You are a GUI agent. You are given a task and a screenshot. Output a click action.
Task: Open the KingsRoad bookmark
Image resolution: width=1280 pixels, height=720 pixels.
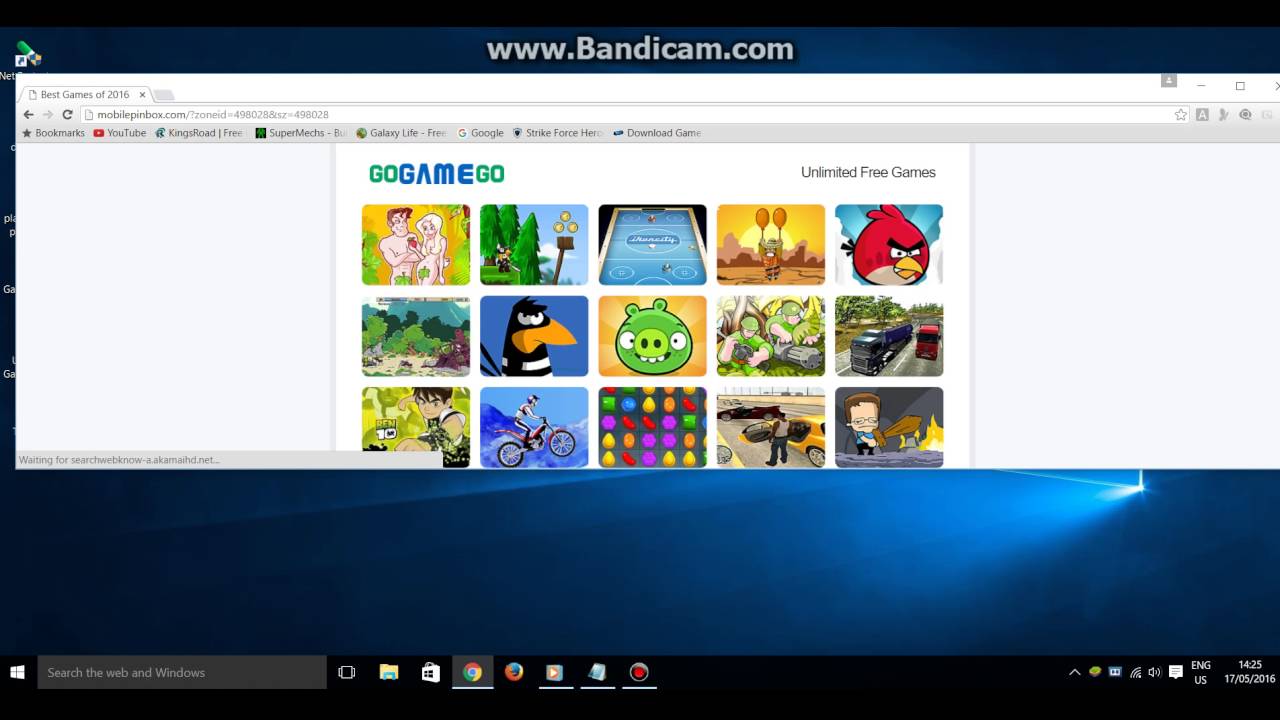coord(199,133)
